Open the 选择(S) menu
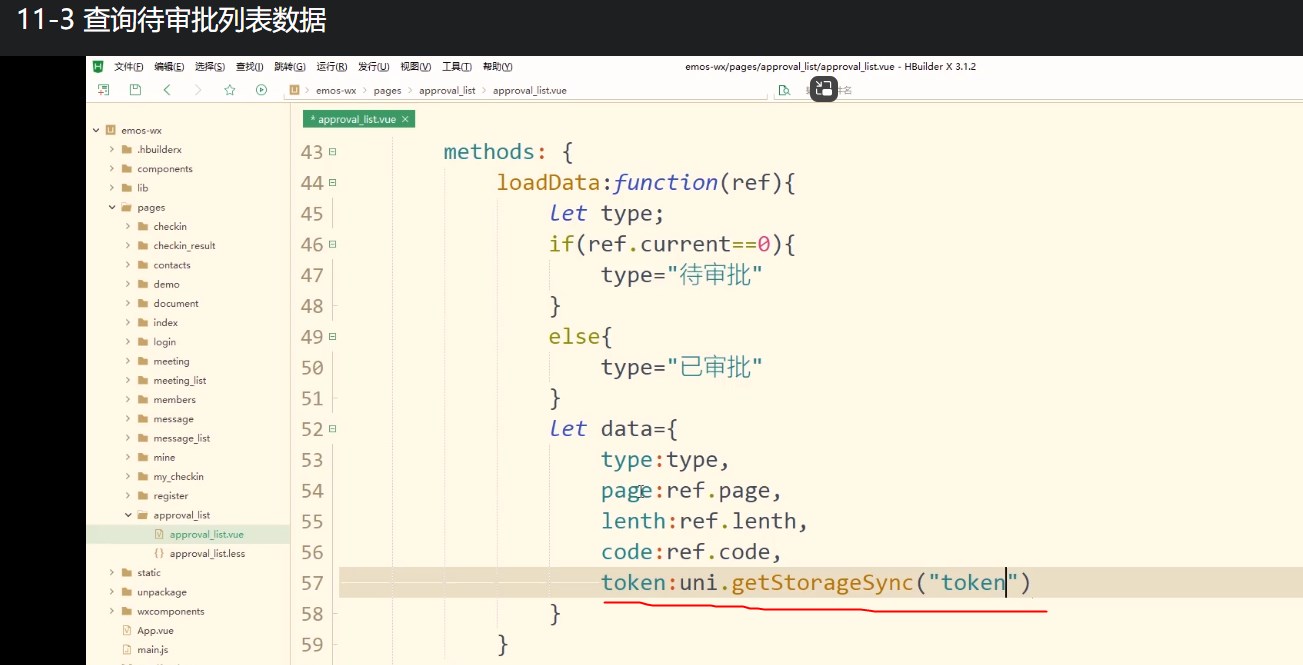This screenshot has height=665, width=1303. [210, 67]
